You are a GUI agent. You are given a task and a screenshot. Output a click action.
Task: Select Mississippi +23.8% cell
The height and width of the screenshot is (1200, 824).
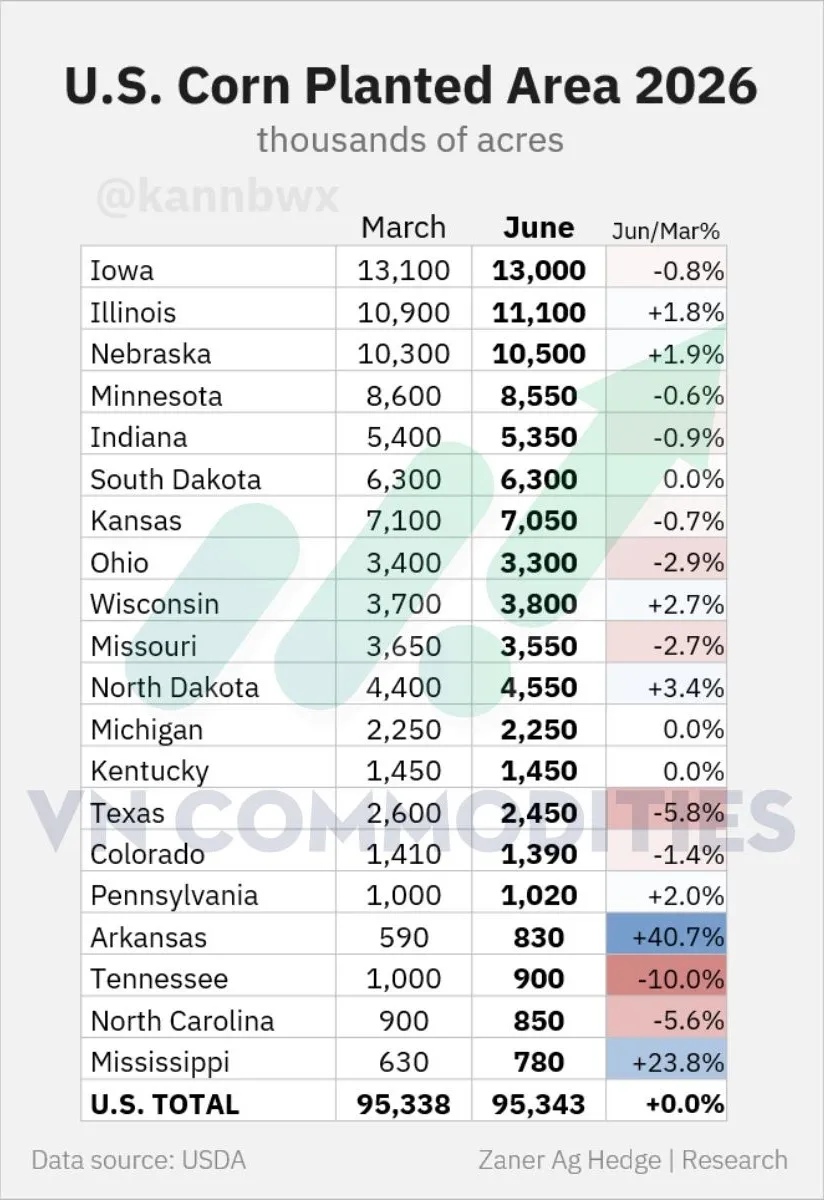pyautogui.click(x=667, y=1062)
